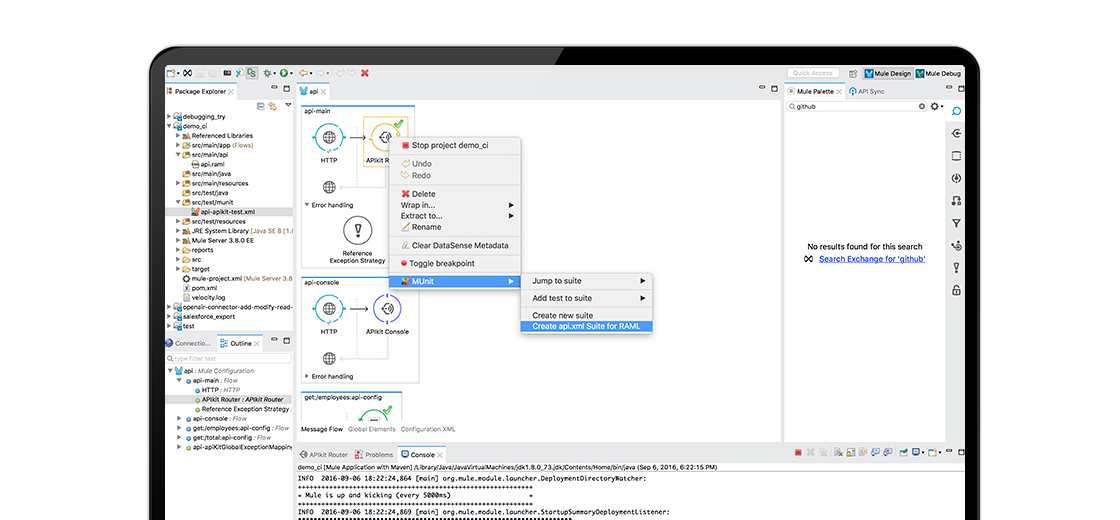
Task: Choose Create api.xml Suite for RAML
Action: [586, 326]
